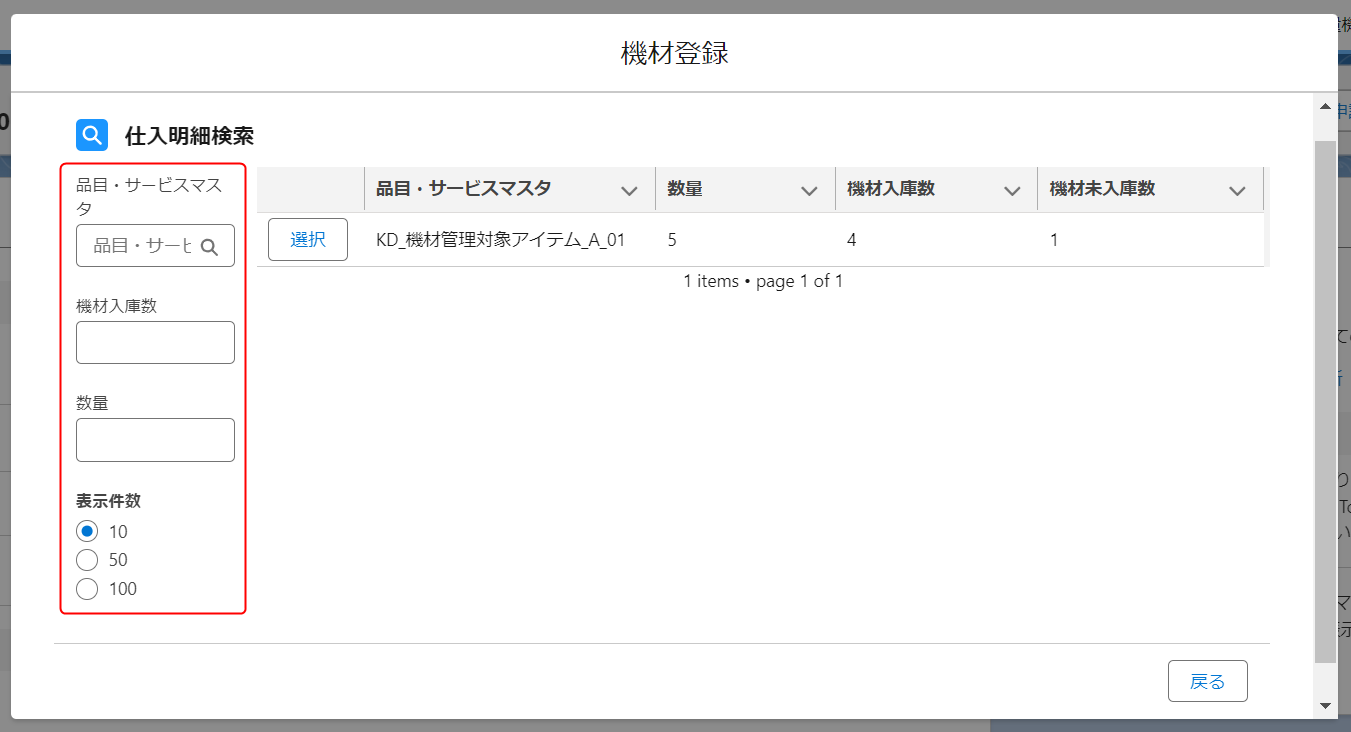Click the 数量 filter input field
The height and width of the screenshot is (732, 1351).
click(x=155, y=440)
